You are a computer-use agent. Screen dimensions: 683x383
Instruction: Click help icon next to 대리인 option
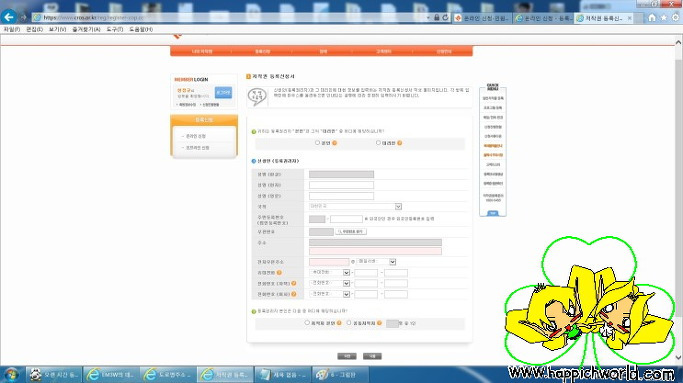click(x=399, y=143)
